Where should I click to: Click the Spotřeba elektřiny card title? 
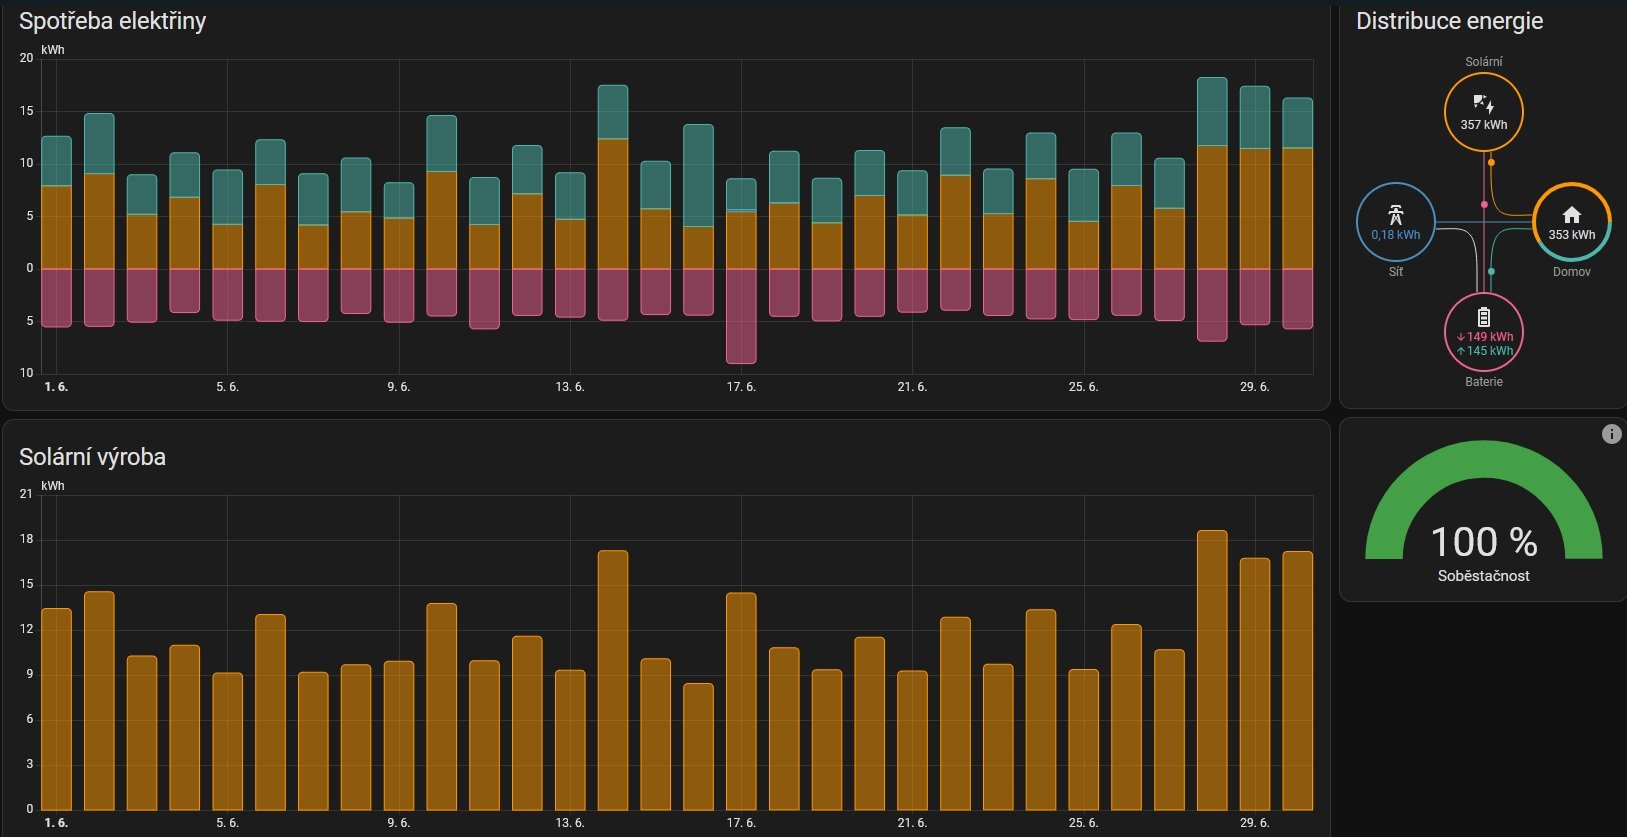click(112, 21)
